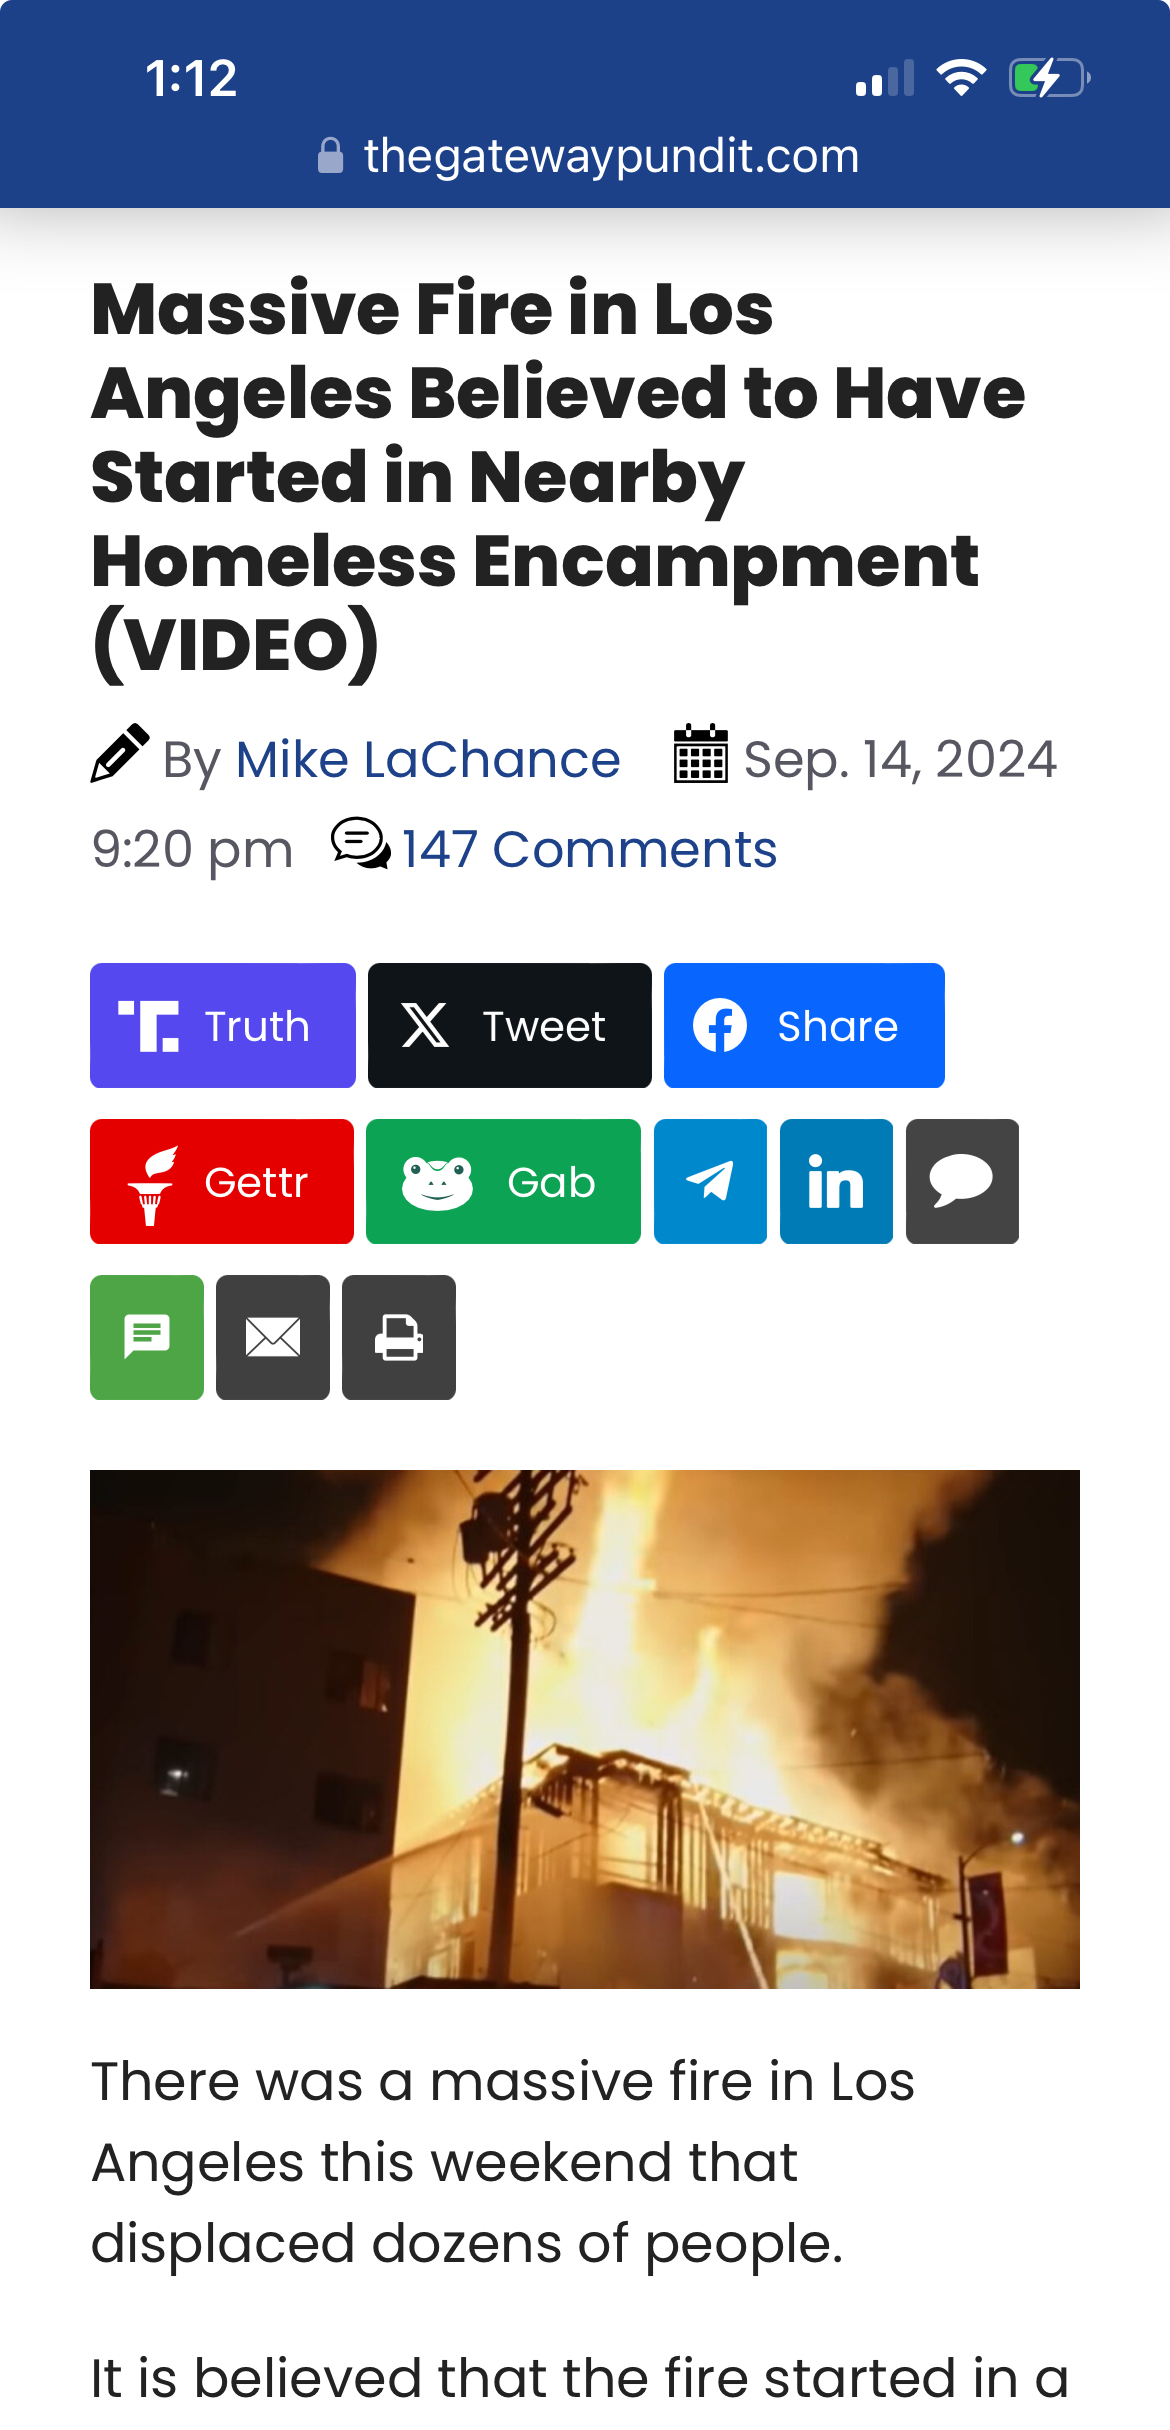This screenshot has height=2430, width=1170.
Task: Click the gray speech bubble share icon
Action: tap(962, 1181)
